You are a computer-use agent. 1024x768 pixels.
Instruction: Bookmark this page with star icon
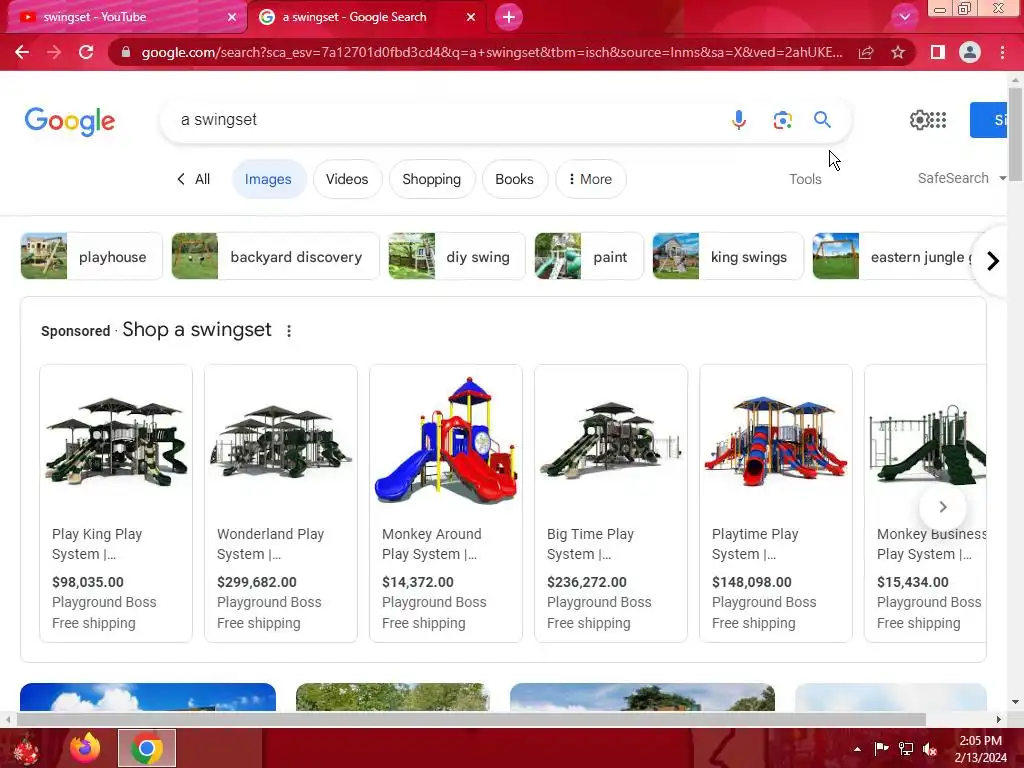898,52
